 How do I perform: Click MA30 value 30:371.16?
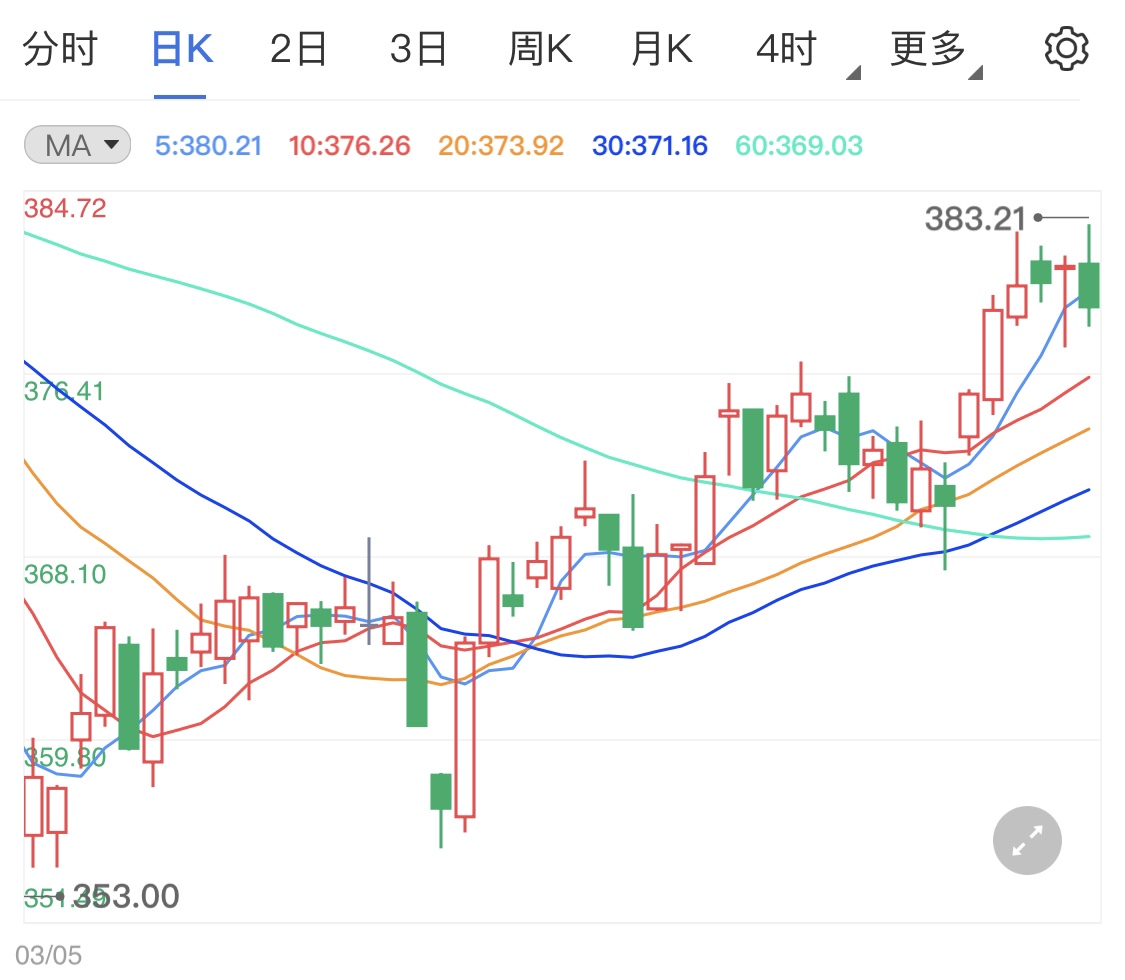pyautogui.click(x=649, y=146)
